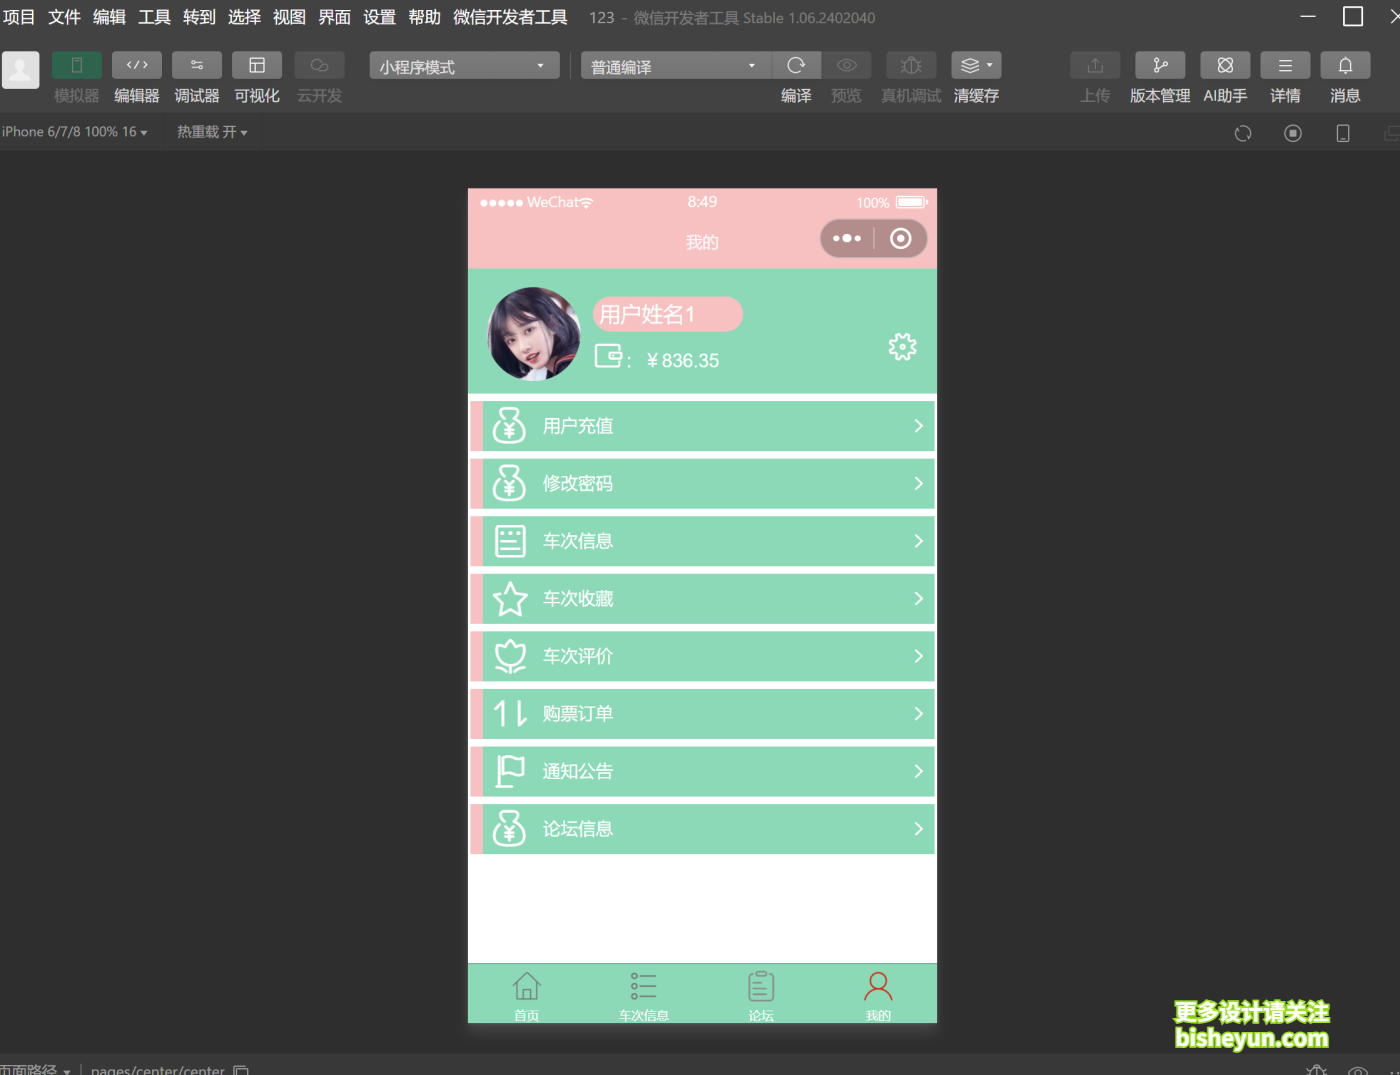Click the user avatar photo
The height and width of the screenshot is (1075, 1400).
534,334
